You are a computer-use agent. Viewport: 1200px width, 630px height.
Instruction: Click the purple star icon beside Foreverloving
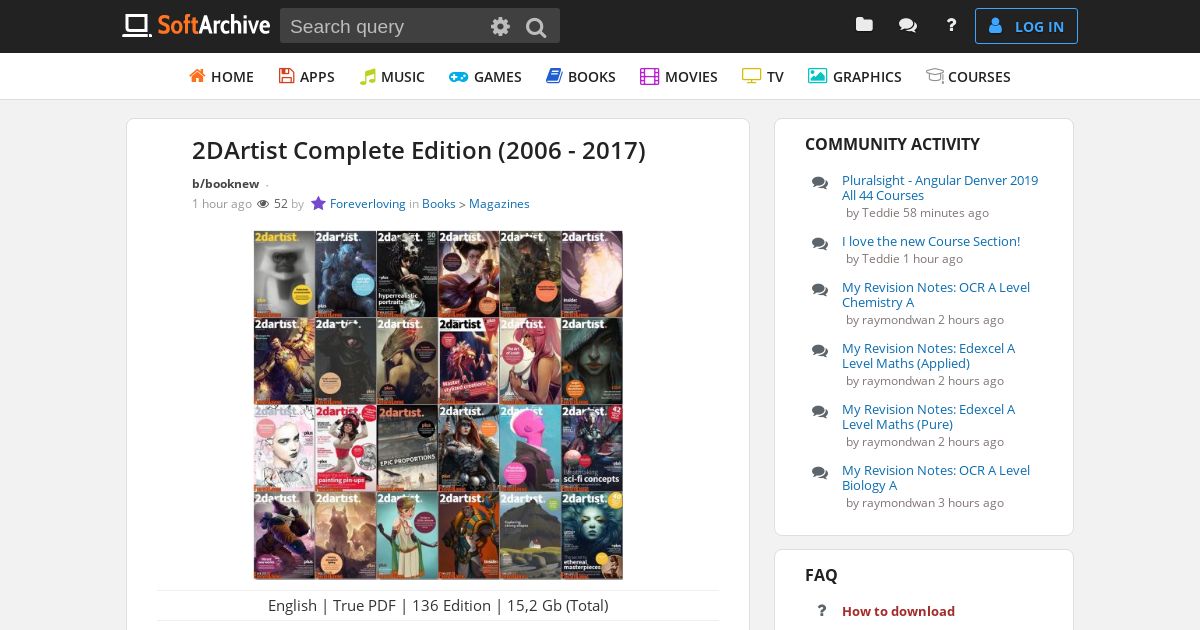click(x=318, y=203)
